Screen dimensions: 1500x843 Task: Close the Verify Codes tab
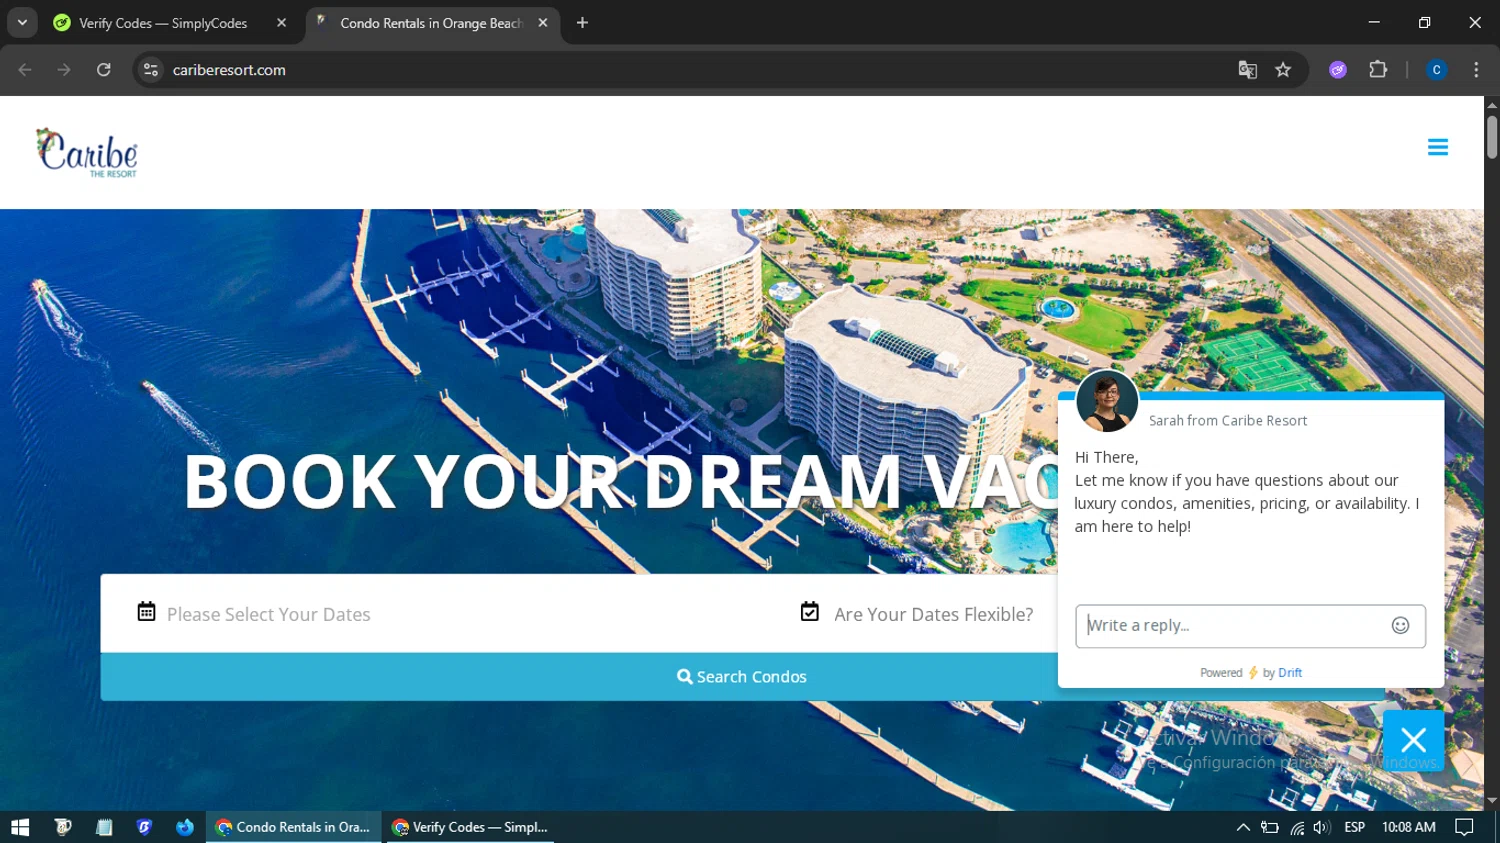pyautogui.click(x=281, y=23)
